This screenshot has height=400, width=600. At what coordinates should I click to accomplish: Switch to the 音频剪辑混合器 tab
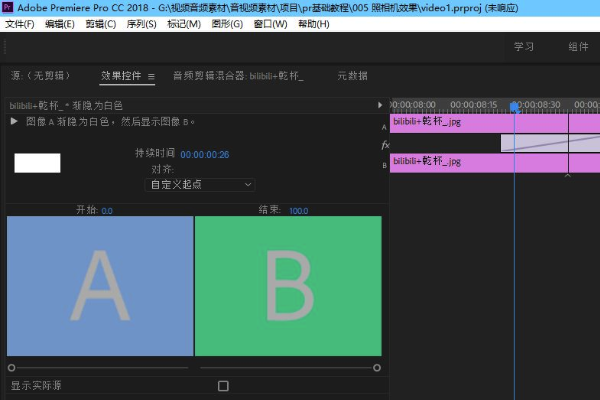pos(238,75)
